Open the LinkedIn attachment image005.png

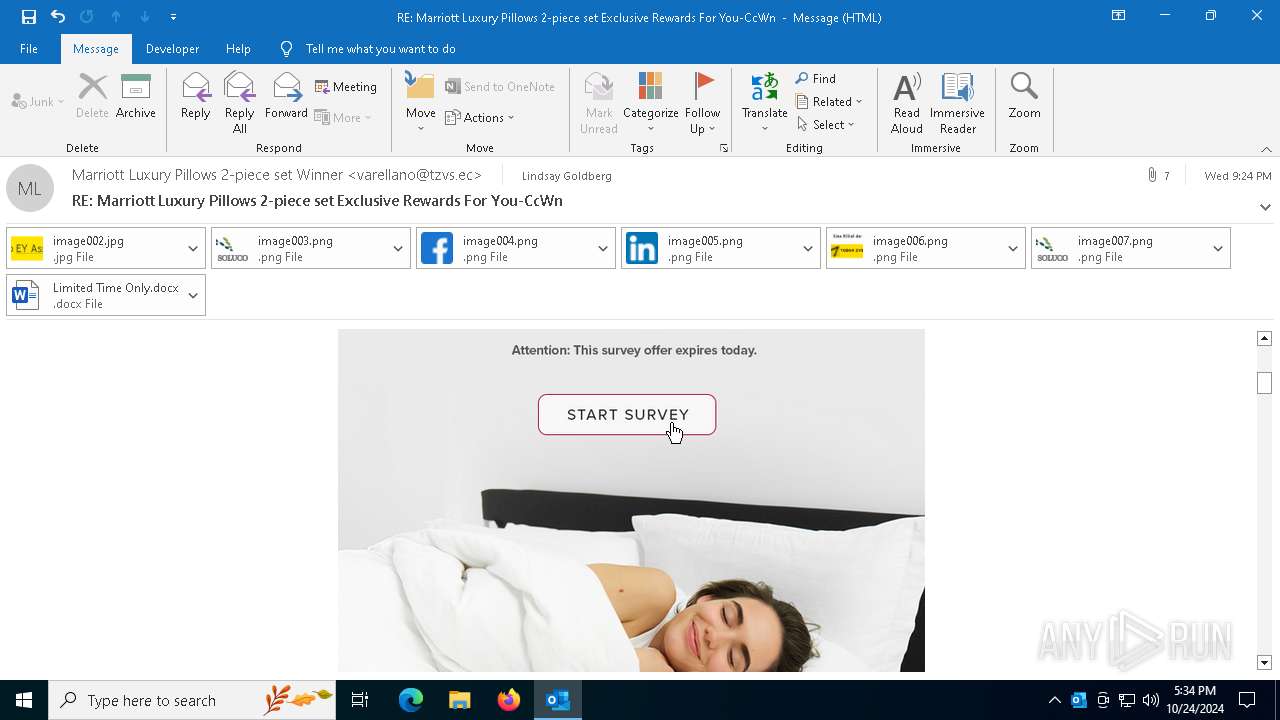[709, 248]
